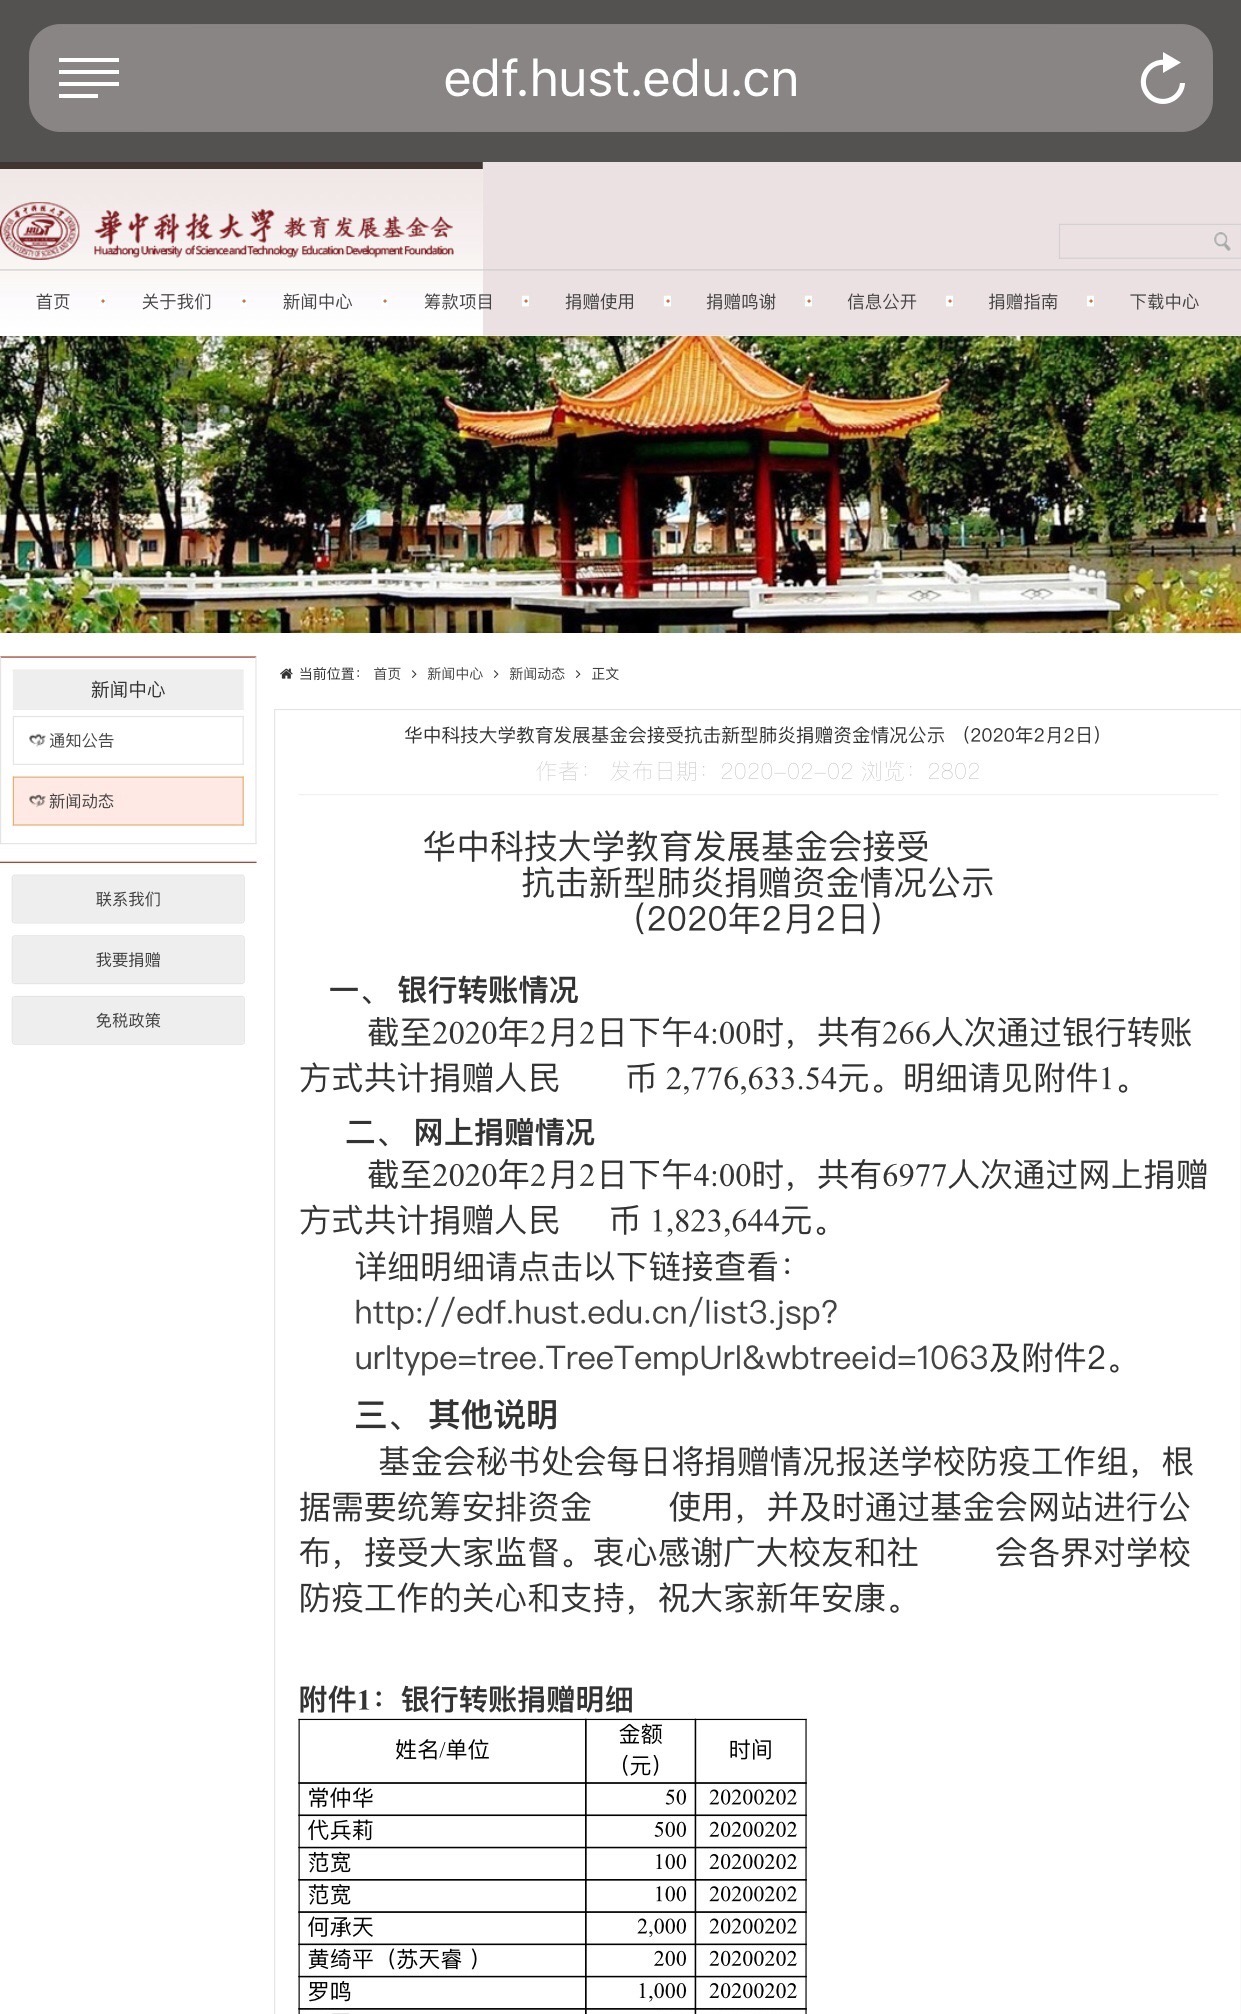Select 新闻中心 in the top navigation

tap(317, 302)
